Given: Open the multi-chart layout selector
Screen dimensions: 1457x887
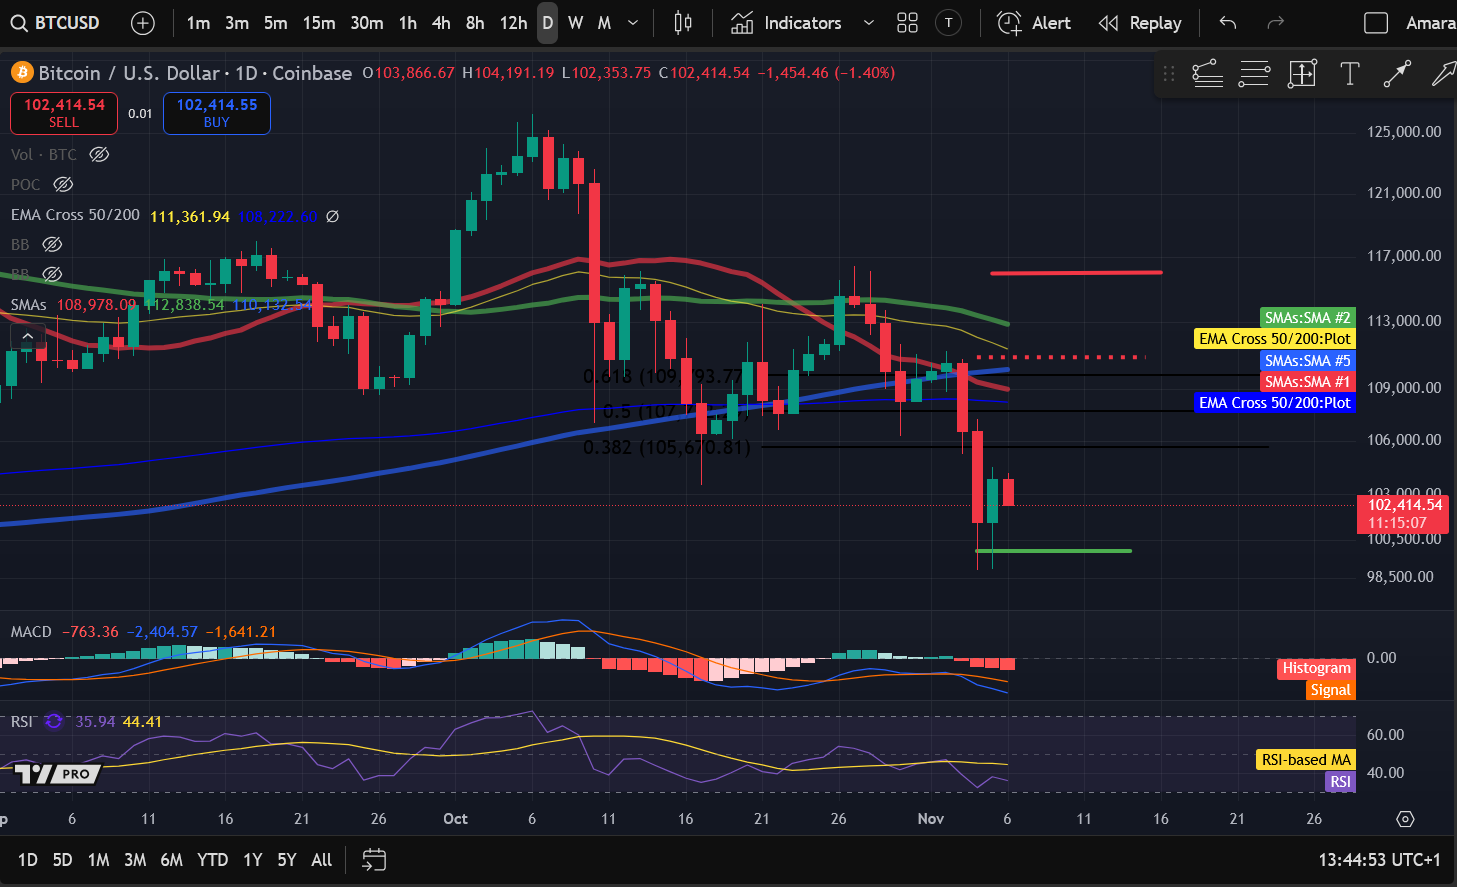Looking at the screenshot, I should [x=907, y=22].
